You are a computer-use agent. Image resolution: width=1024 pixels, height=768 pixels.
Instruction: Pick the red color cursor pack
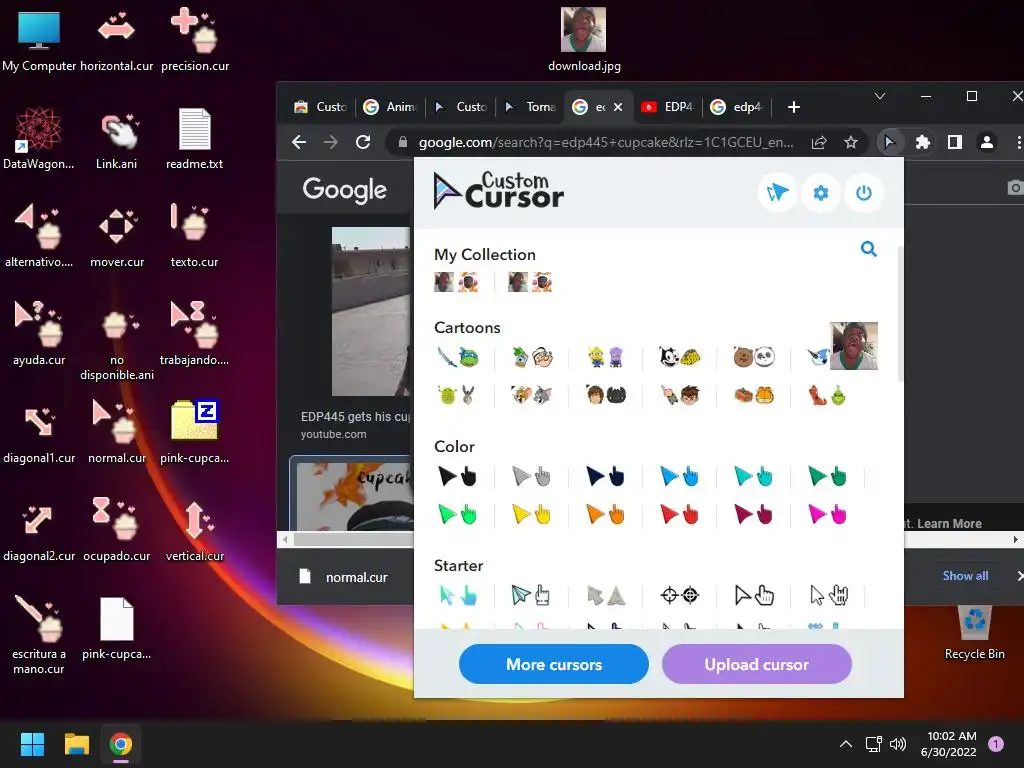679,515
